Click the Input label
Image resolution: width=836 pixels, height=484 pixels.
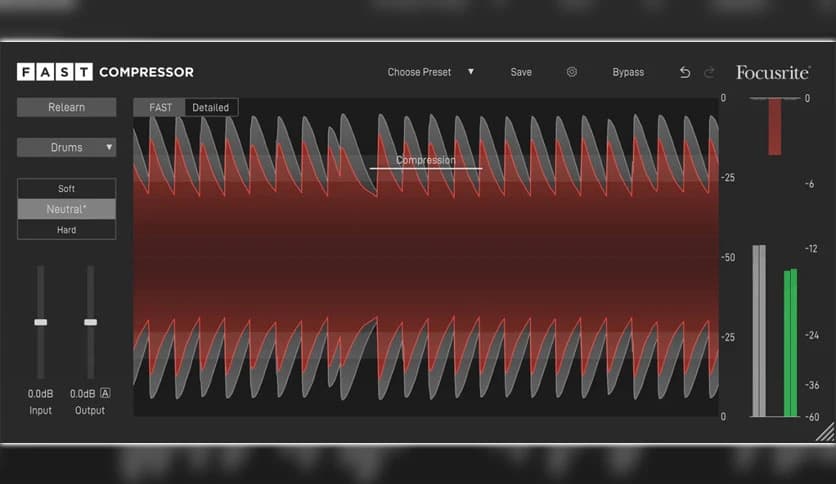pos(41,410)
